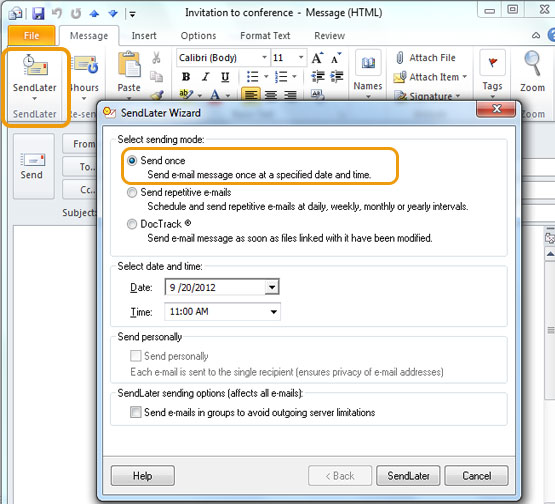Click the Undo arrow icon
This screenshot has height=504, width=555.
pos(57,13)
